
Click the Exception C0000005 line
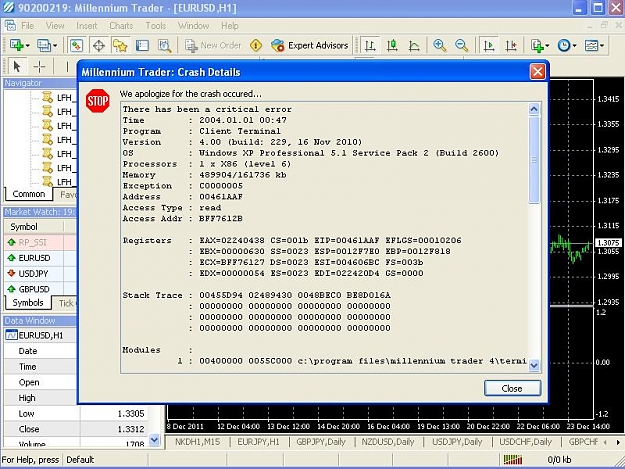point(183,186)
